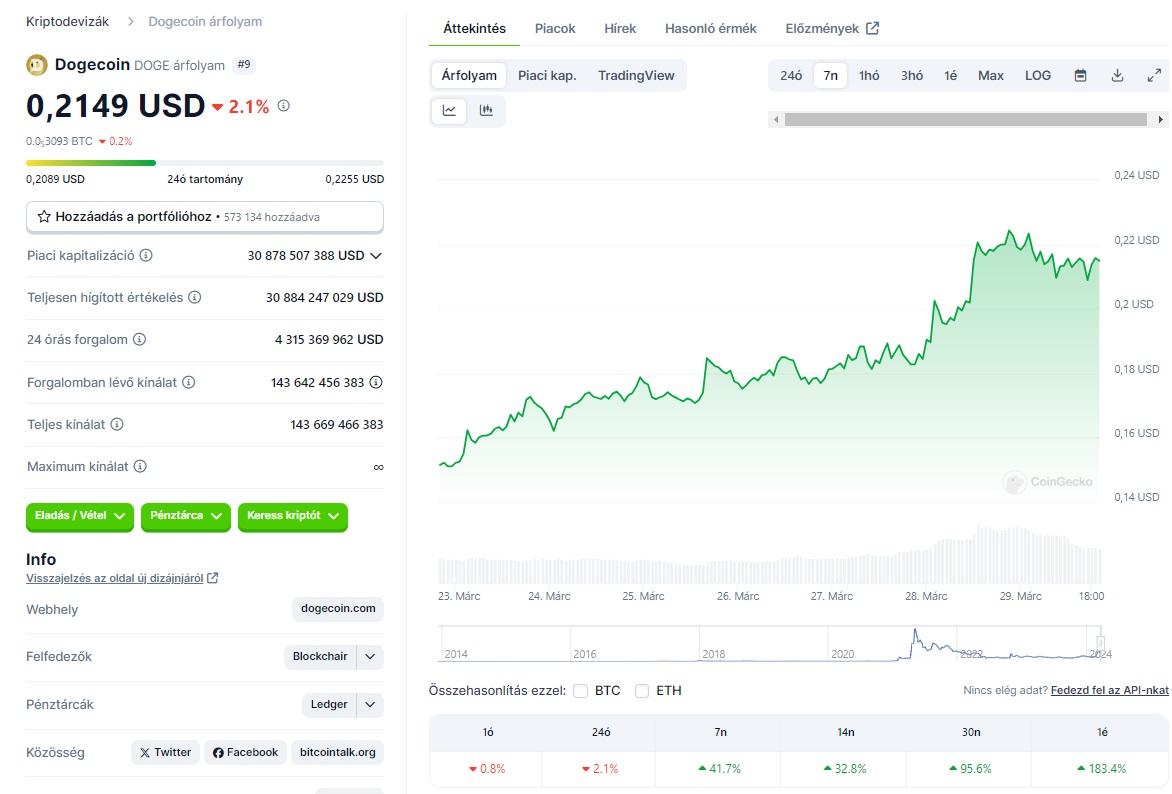Click the 7n 41.7% performance cell
Image resolution: width=1172 pixels, height=794 pixels.
tap(720, 769)
